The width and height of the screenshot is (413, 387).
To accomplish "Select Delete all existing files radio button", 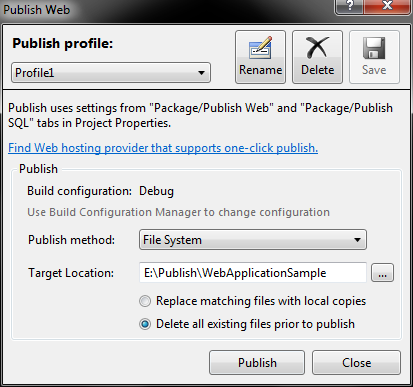I will [145, 324].
